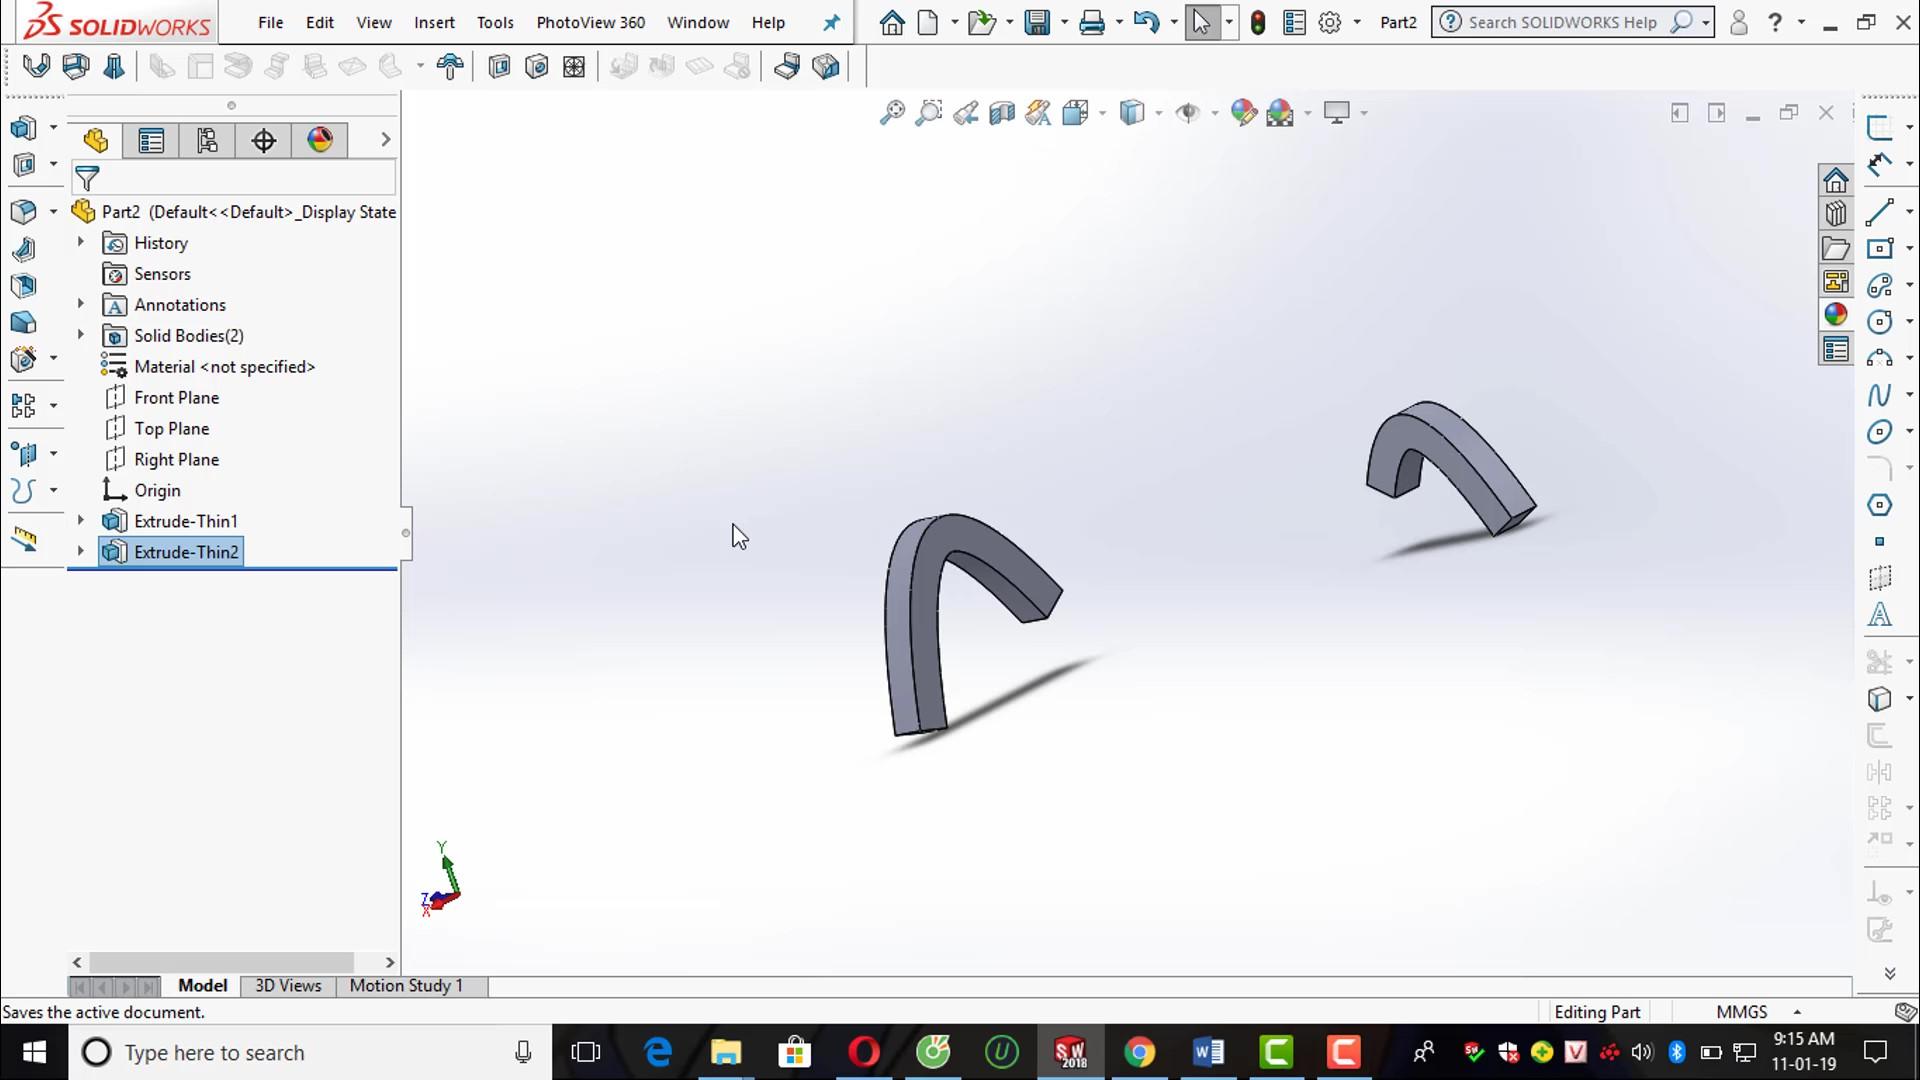Image resolution: width=1920 pixels, height=1080 pixels.
Task: Click the Section View icon
Action: click(x=1002, y=113)
